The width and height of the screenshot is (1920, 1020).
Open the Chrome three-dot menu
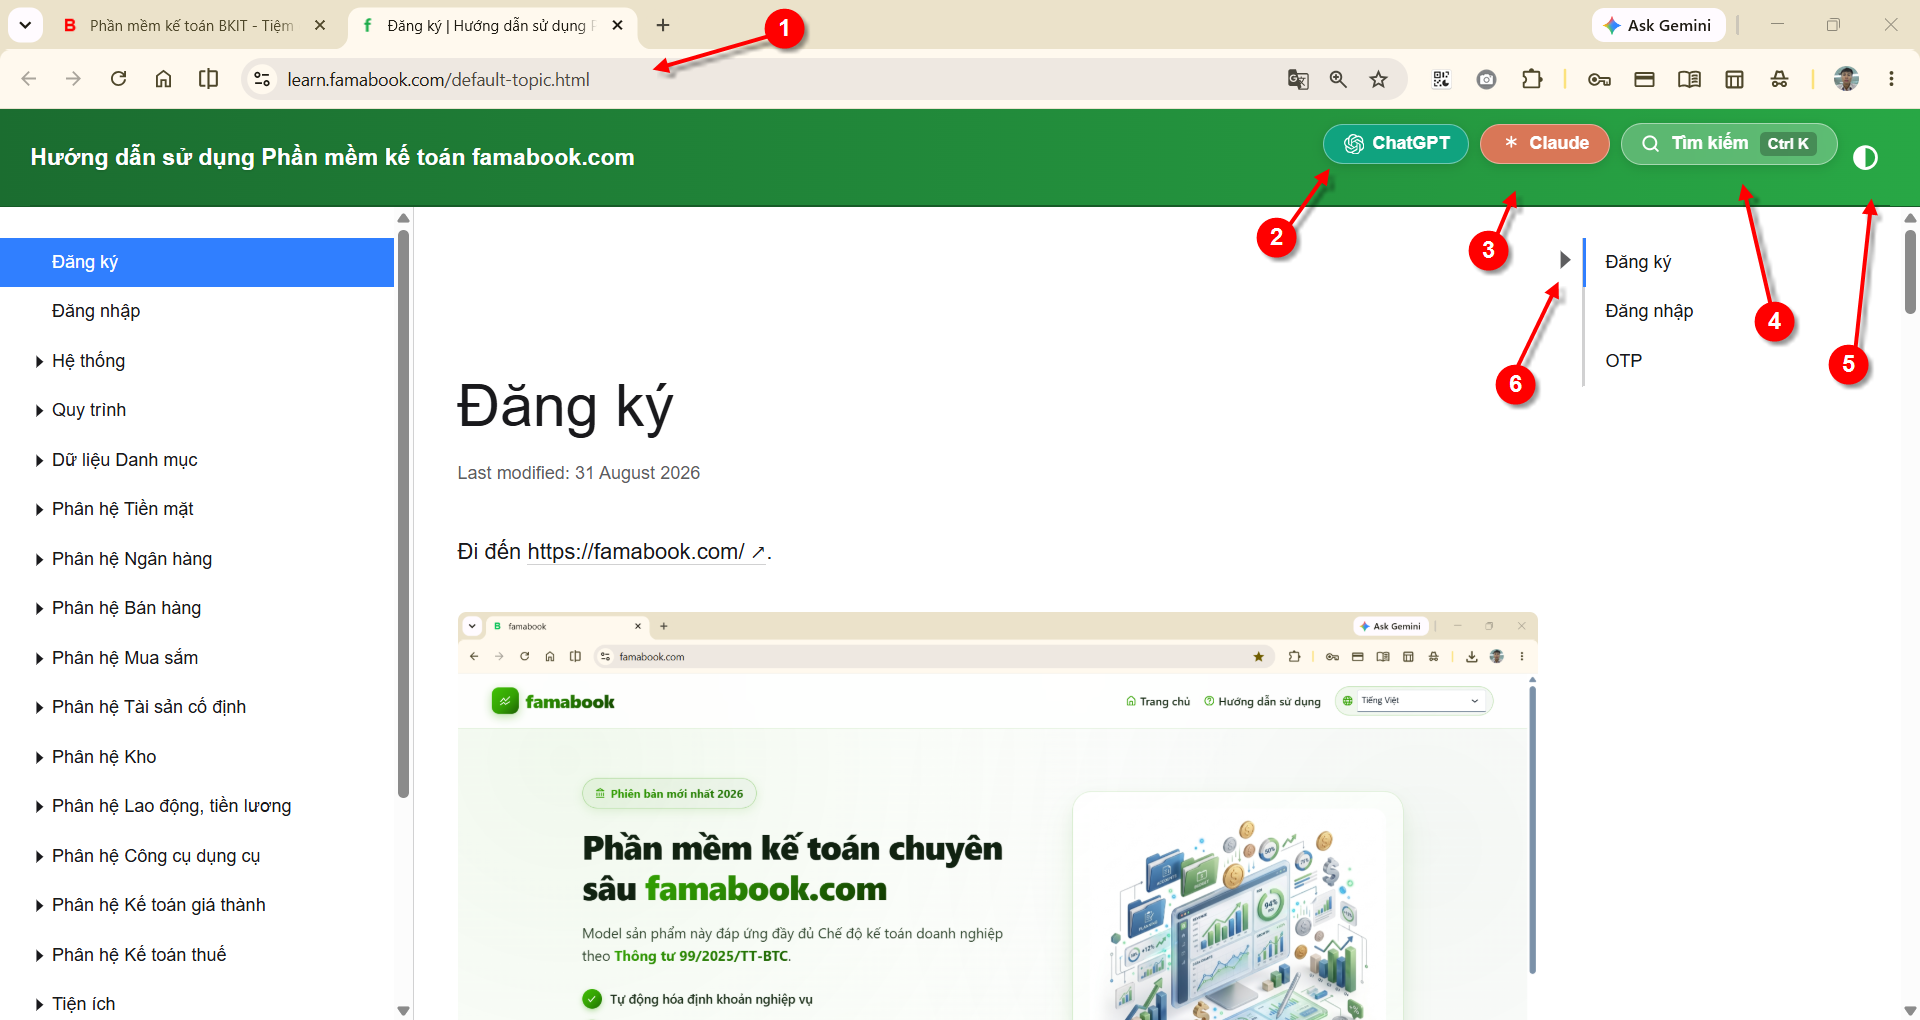pyautogui.click(x=1891, y=79)
